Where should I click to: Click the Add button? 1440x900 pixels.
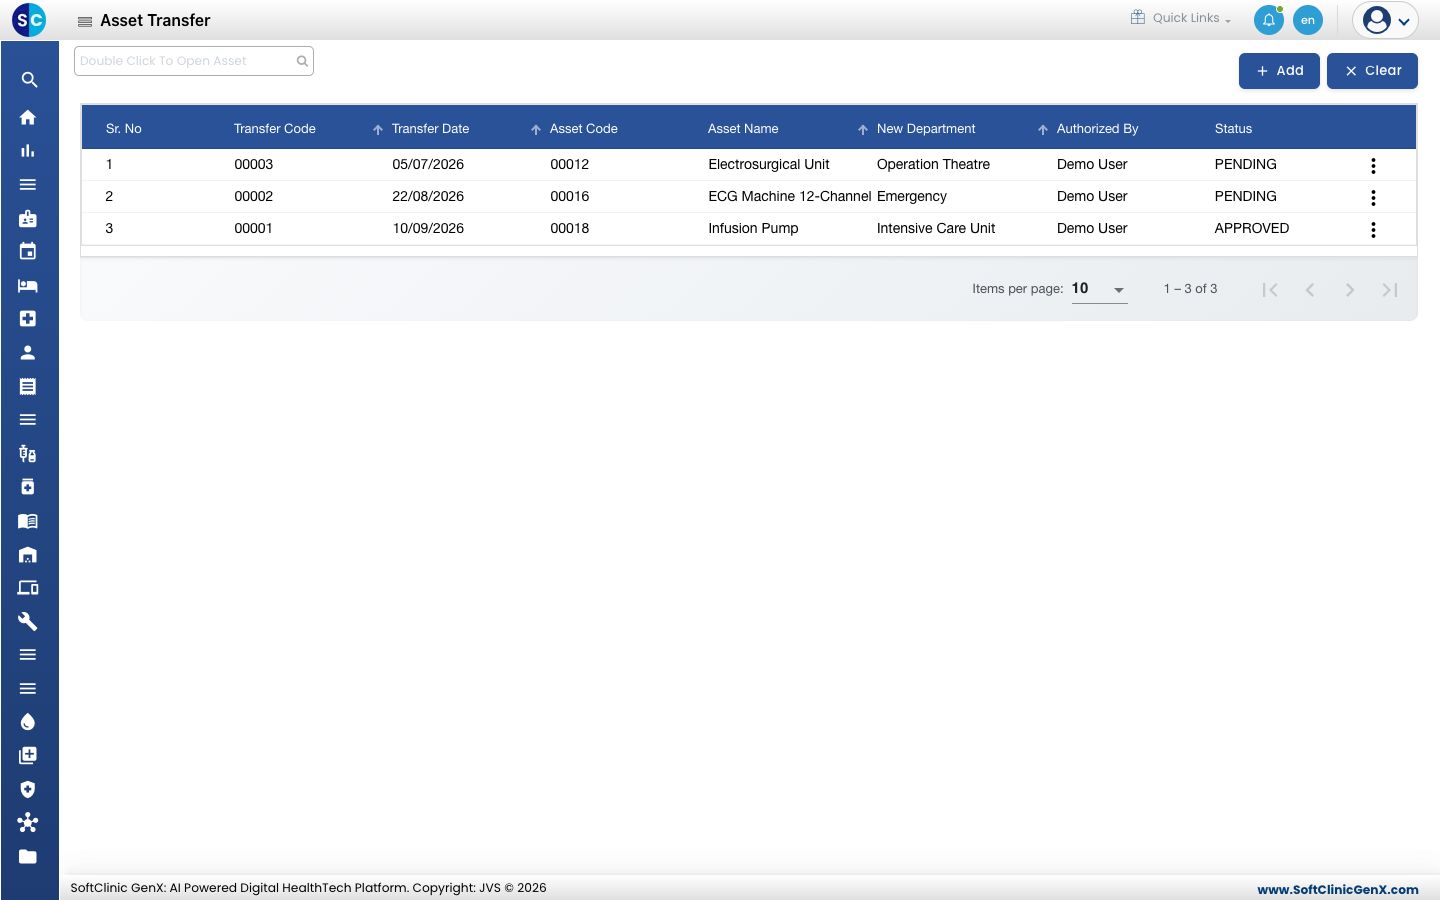[1279, 71]
